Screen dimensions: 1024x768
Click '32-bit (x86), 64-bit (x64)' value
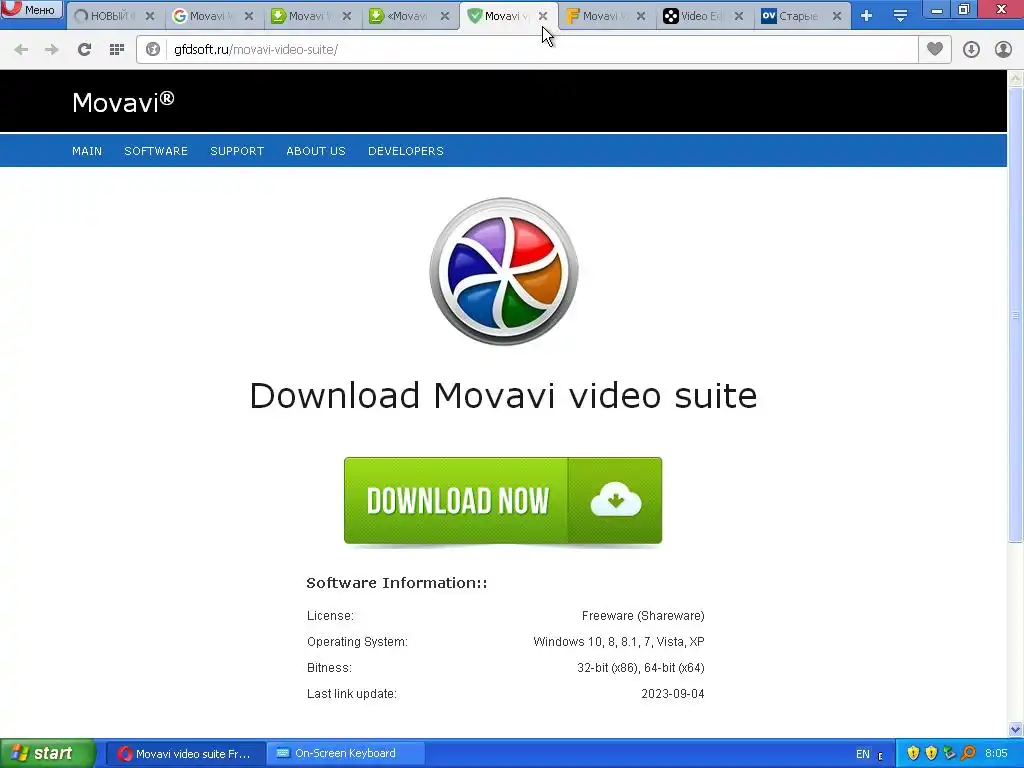pyautogui.click(x=641, y=668)
